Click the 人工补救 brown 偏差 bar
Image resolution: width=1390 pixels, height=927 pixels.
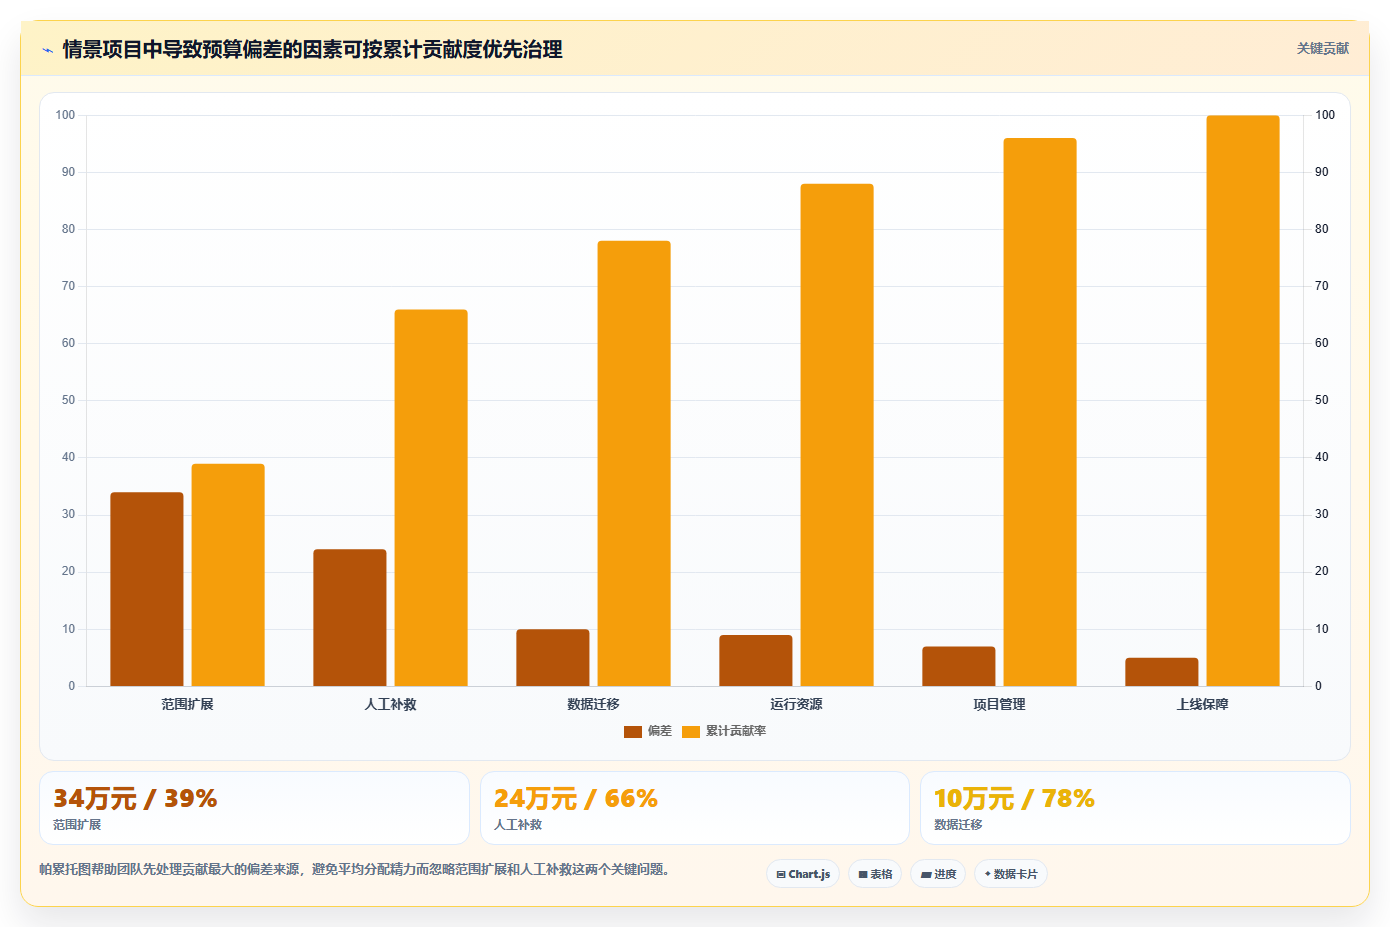350,618
